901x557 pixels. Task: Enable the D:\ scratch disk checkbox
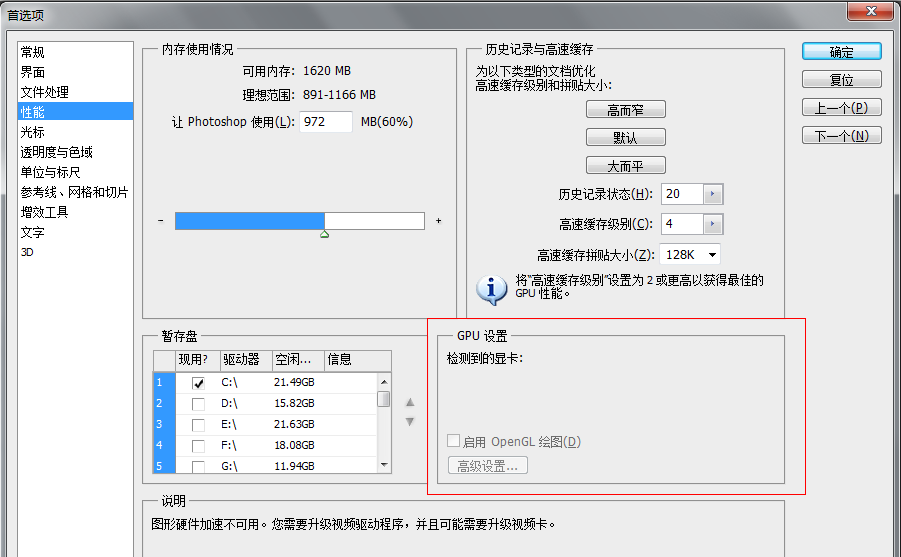(198, 403)
